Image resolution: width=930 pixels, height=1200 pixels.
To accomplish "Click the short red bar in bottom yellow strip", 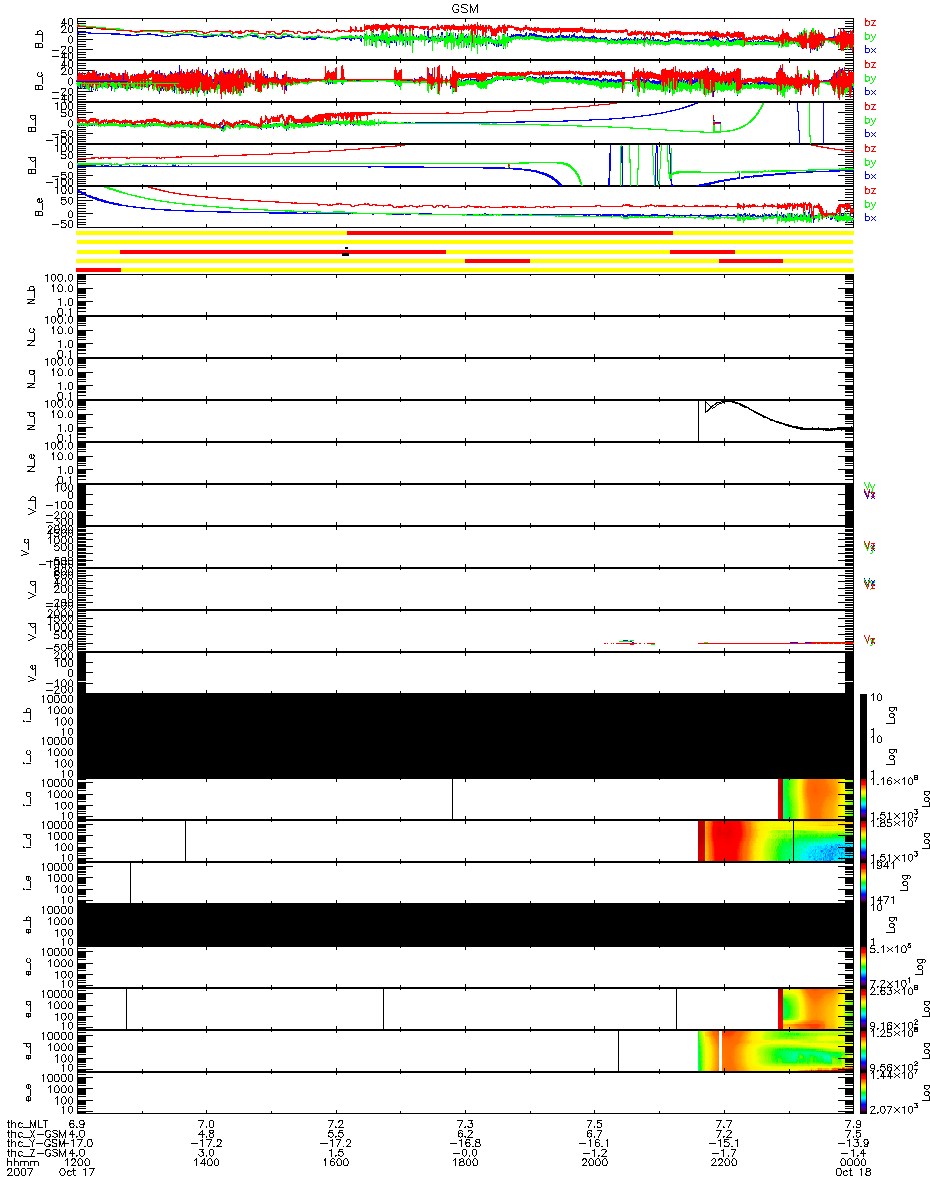I will (x=98, y=269).
